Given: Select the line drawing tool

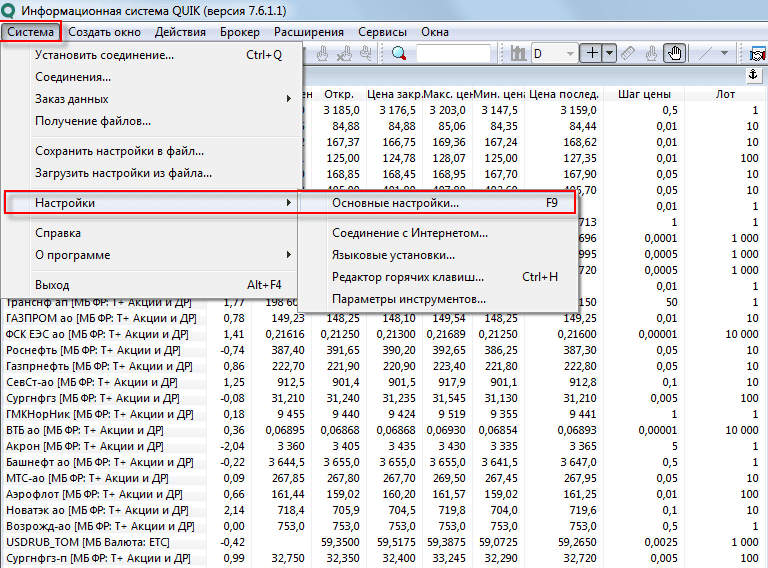Looking at the screenshot, I should (x=704, y=53).
